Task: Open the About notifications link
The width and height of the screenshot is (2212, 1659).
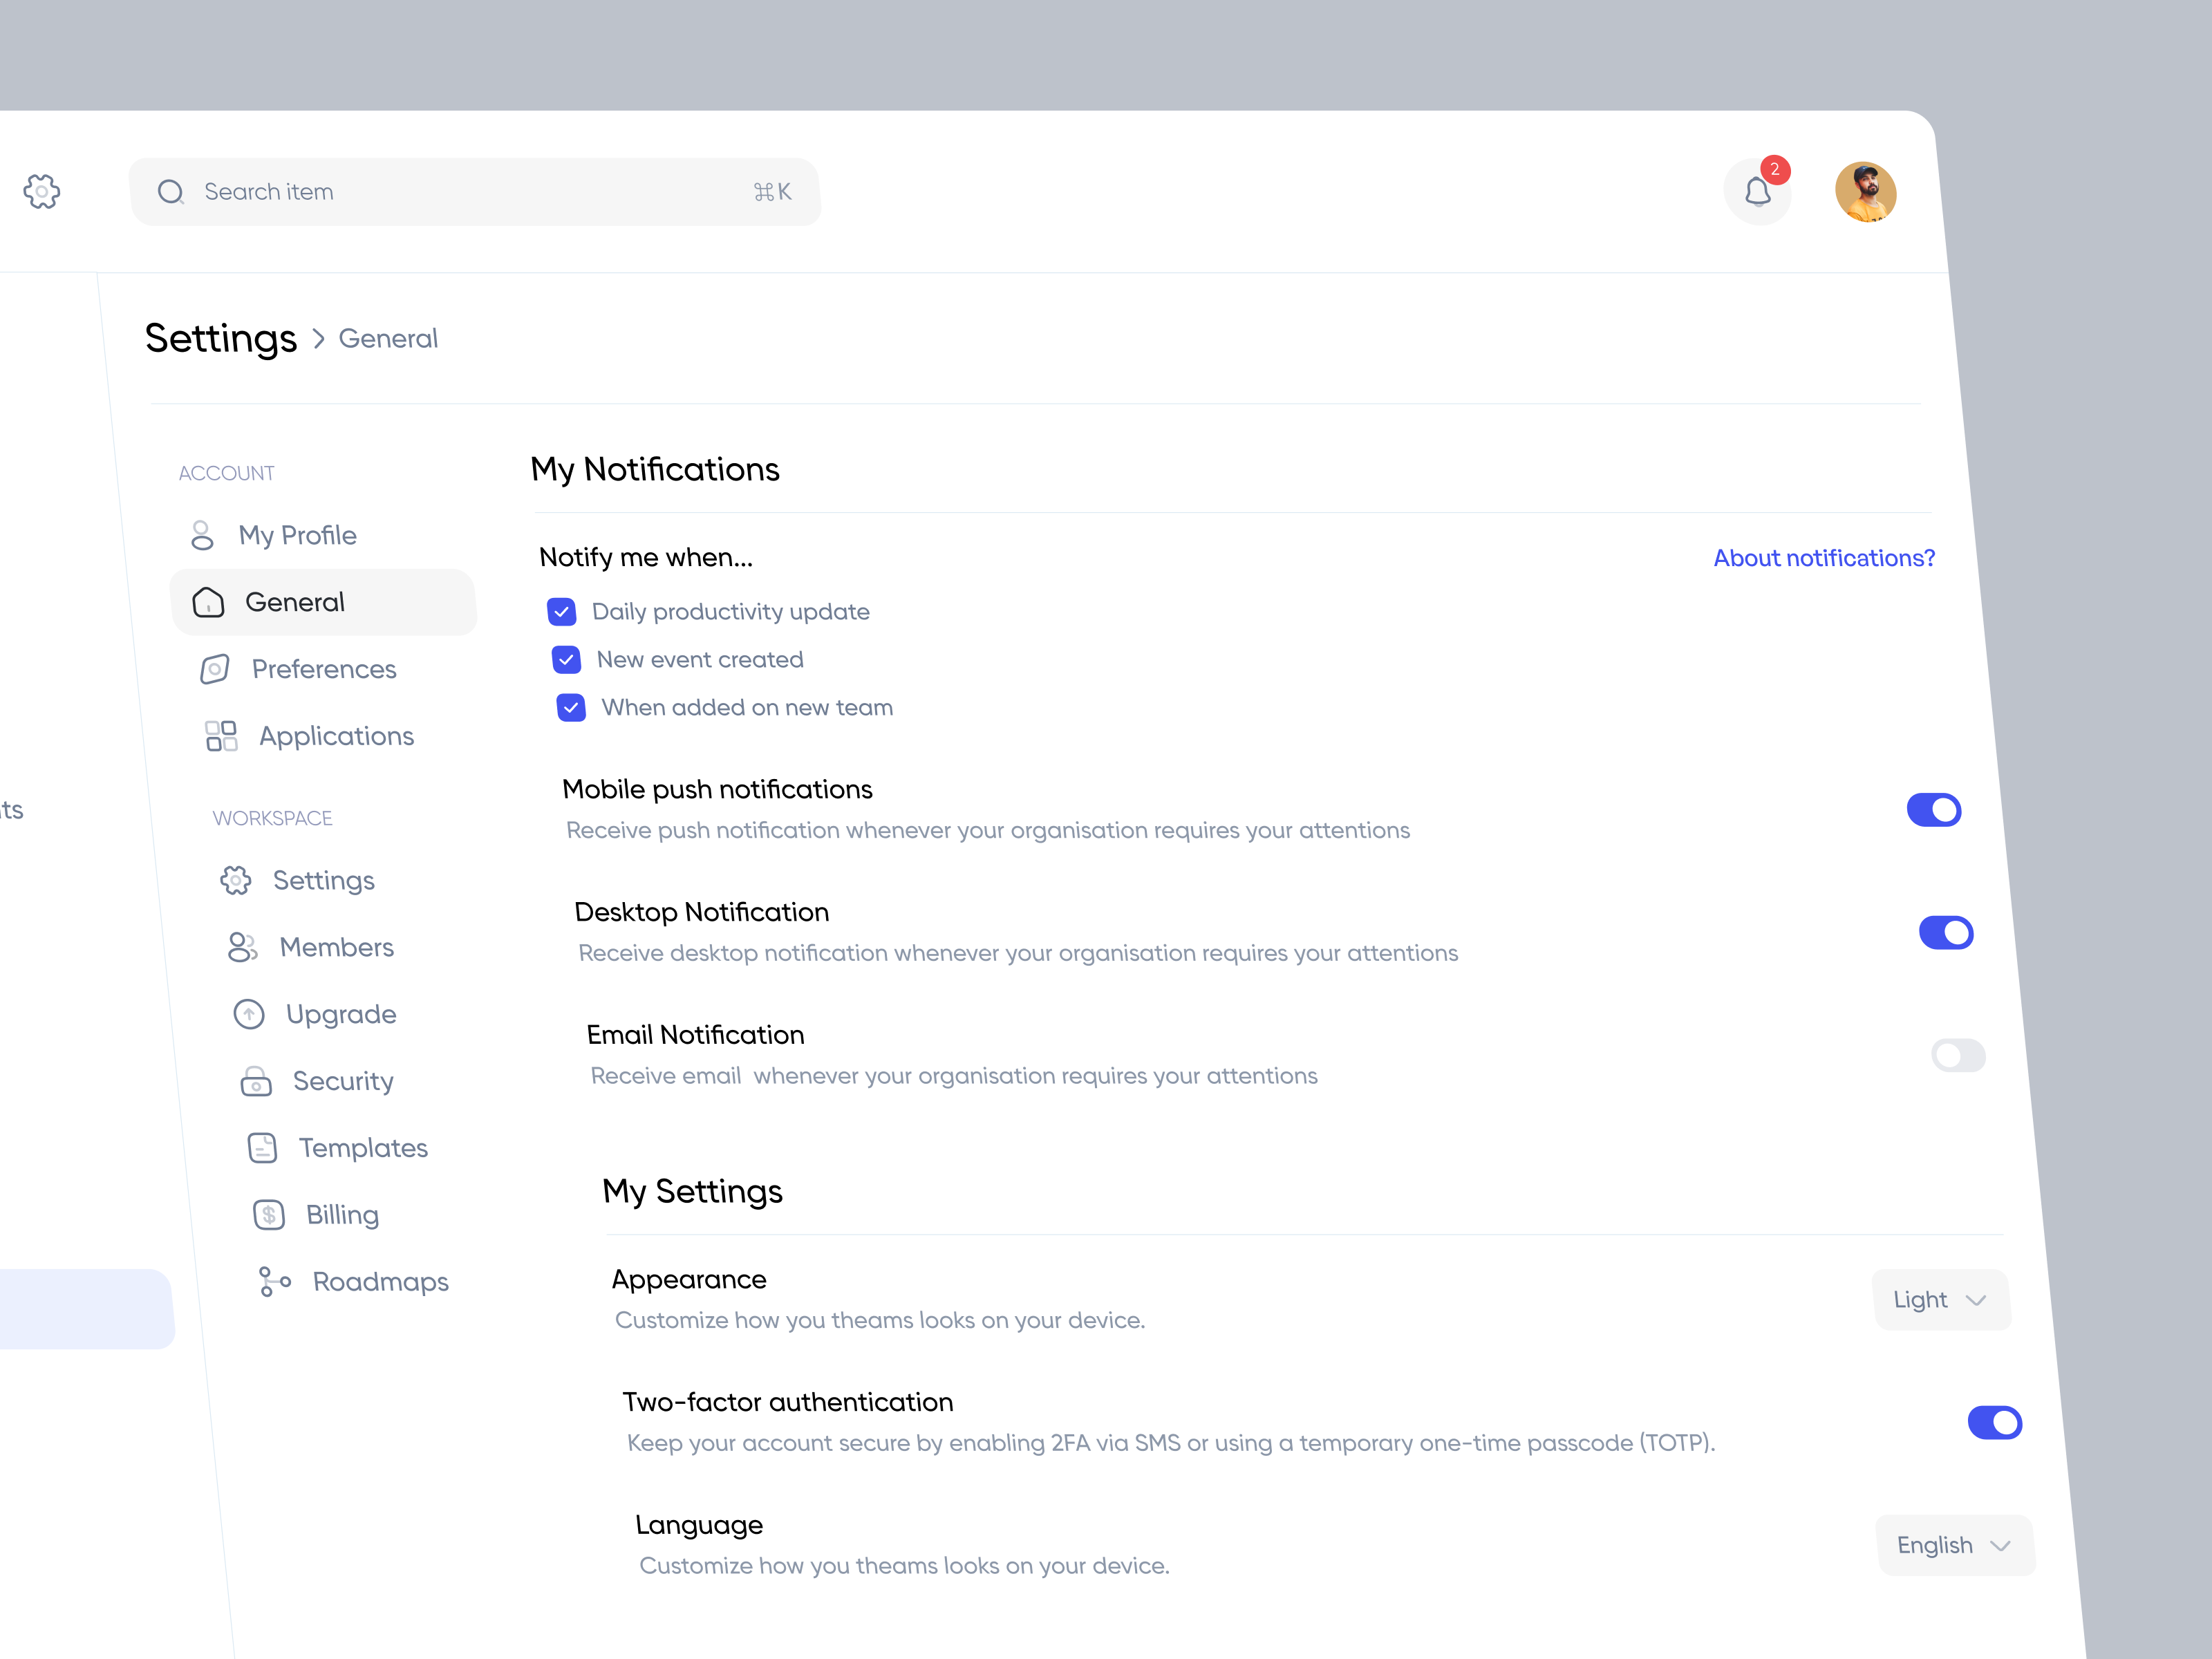Action: [1823, 557]
